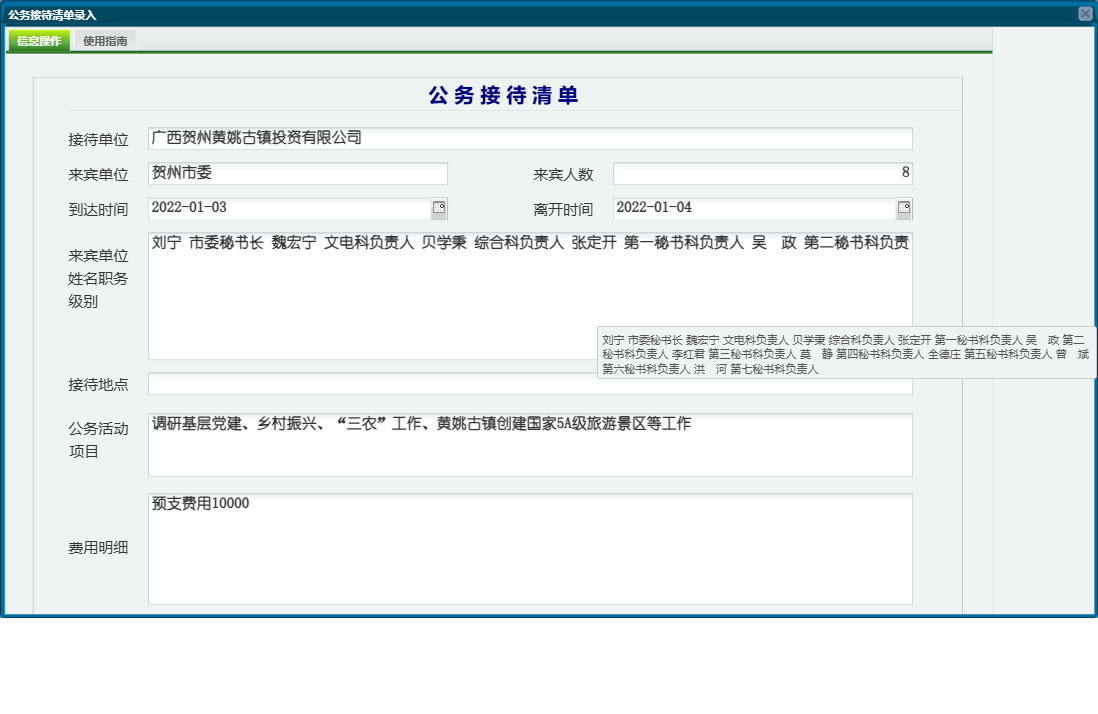The width and height of the screenshot is (1098, 714).
Task: Select the 信息操作 tab
Action: point(37,42)
